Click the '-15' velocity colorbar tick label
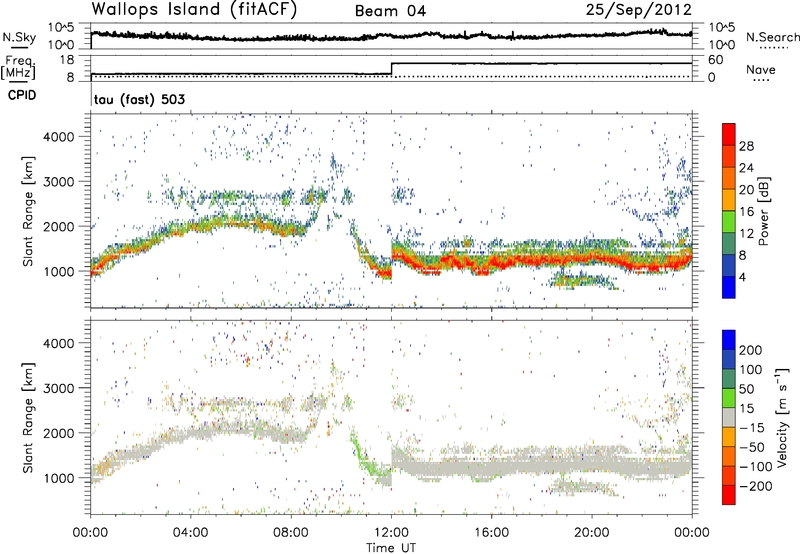Image resolution: width=800 pixels, height=554 pixels. point(752,427)
